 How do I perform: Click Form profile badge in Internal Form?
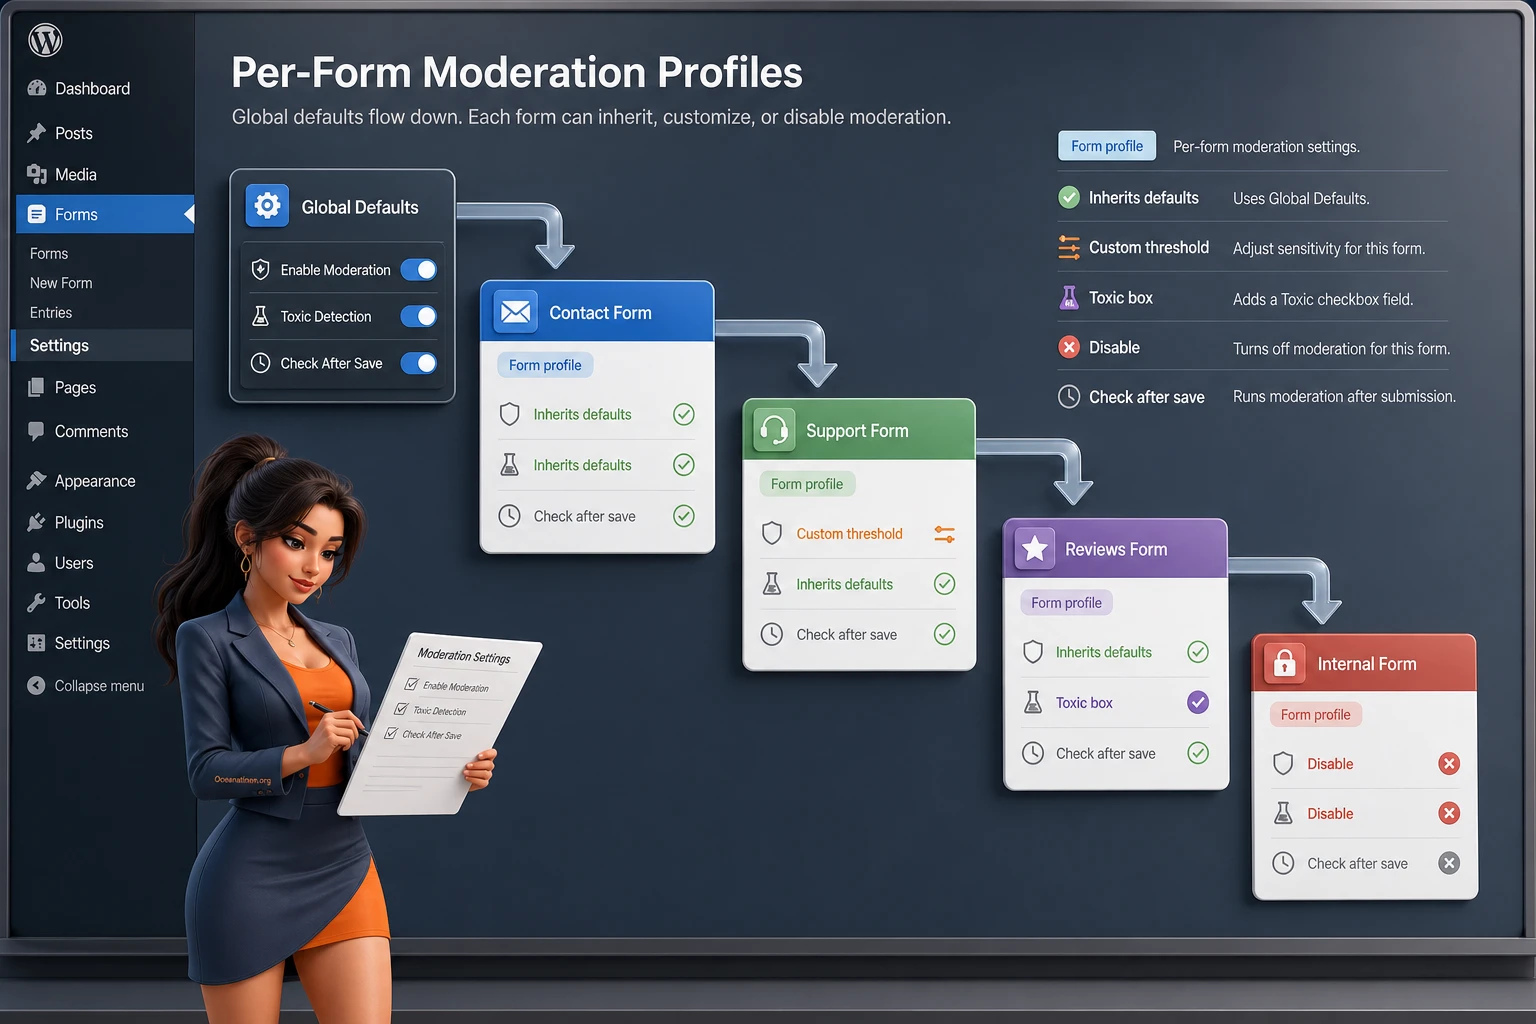coord(1316,715)
